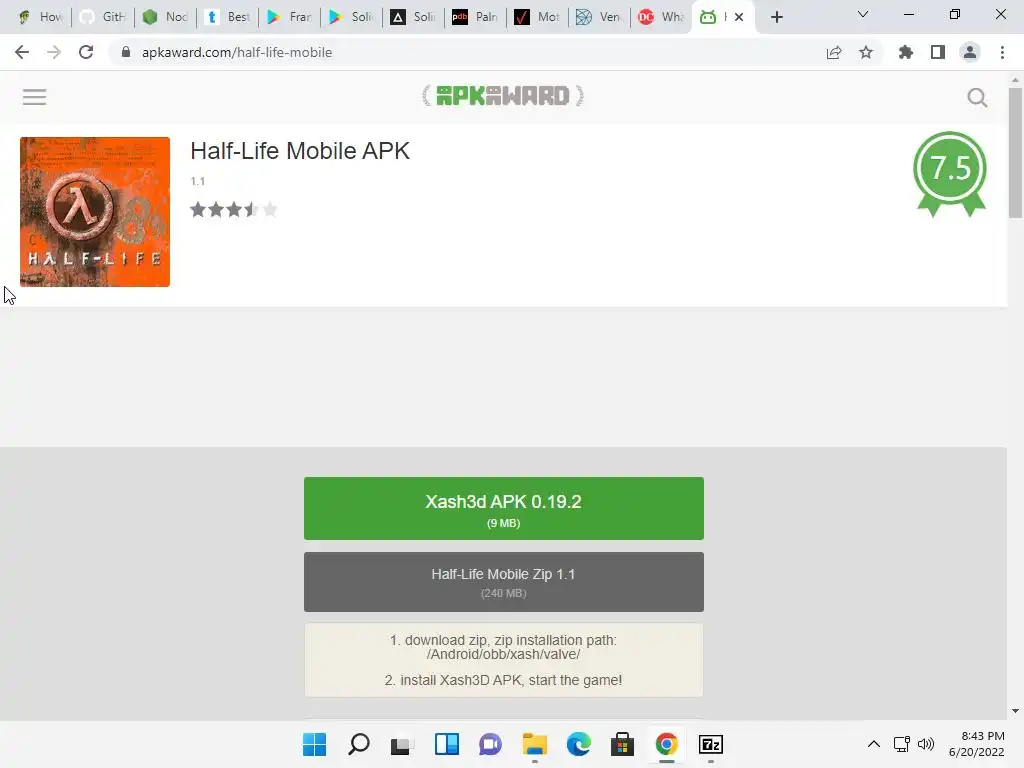Show hidden system tray icons

(873, 744)
